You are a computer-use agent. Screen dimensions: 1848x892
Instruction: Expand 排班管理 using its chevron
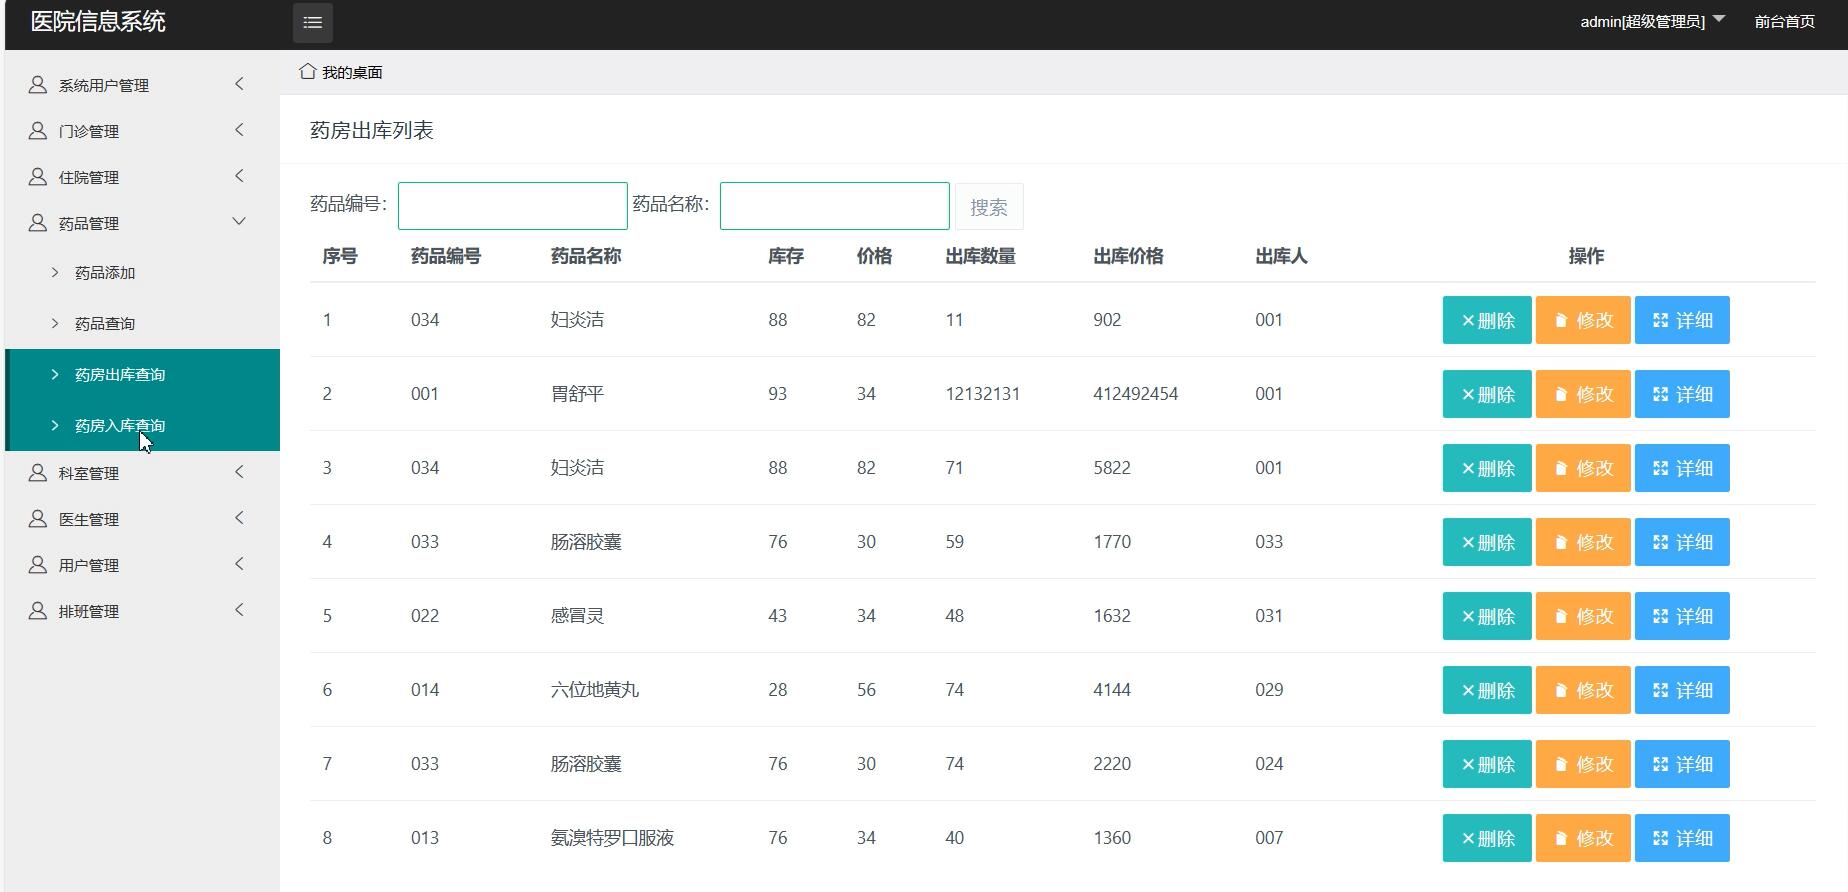(239, 610)
